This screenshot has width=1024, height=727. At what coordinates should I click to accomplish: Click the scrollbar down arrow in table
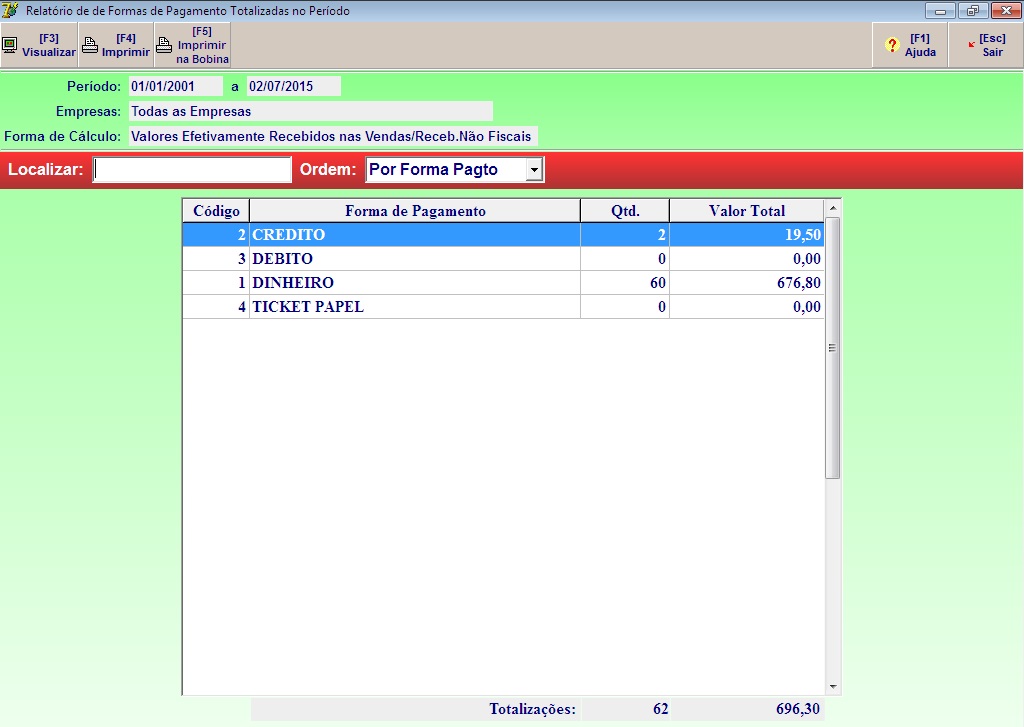(833, 687)
